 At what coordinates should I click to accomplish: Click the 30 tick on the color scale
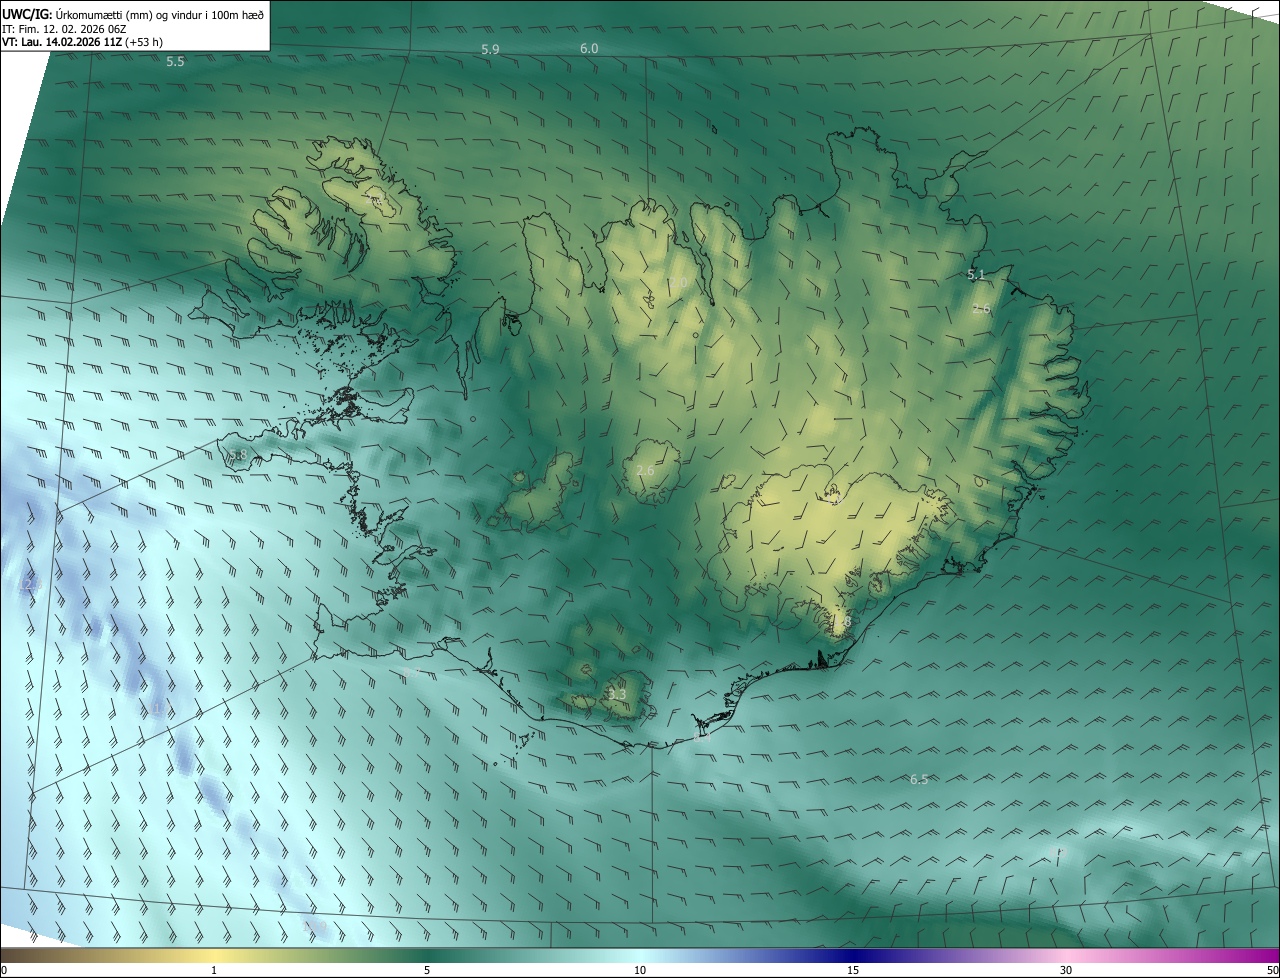coord(1066,970)
